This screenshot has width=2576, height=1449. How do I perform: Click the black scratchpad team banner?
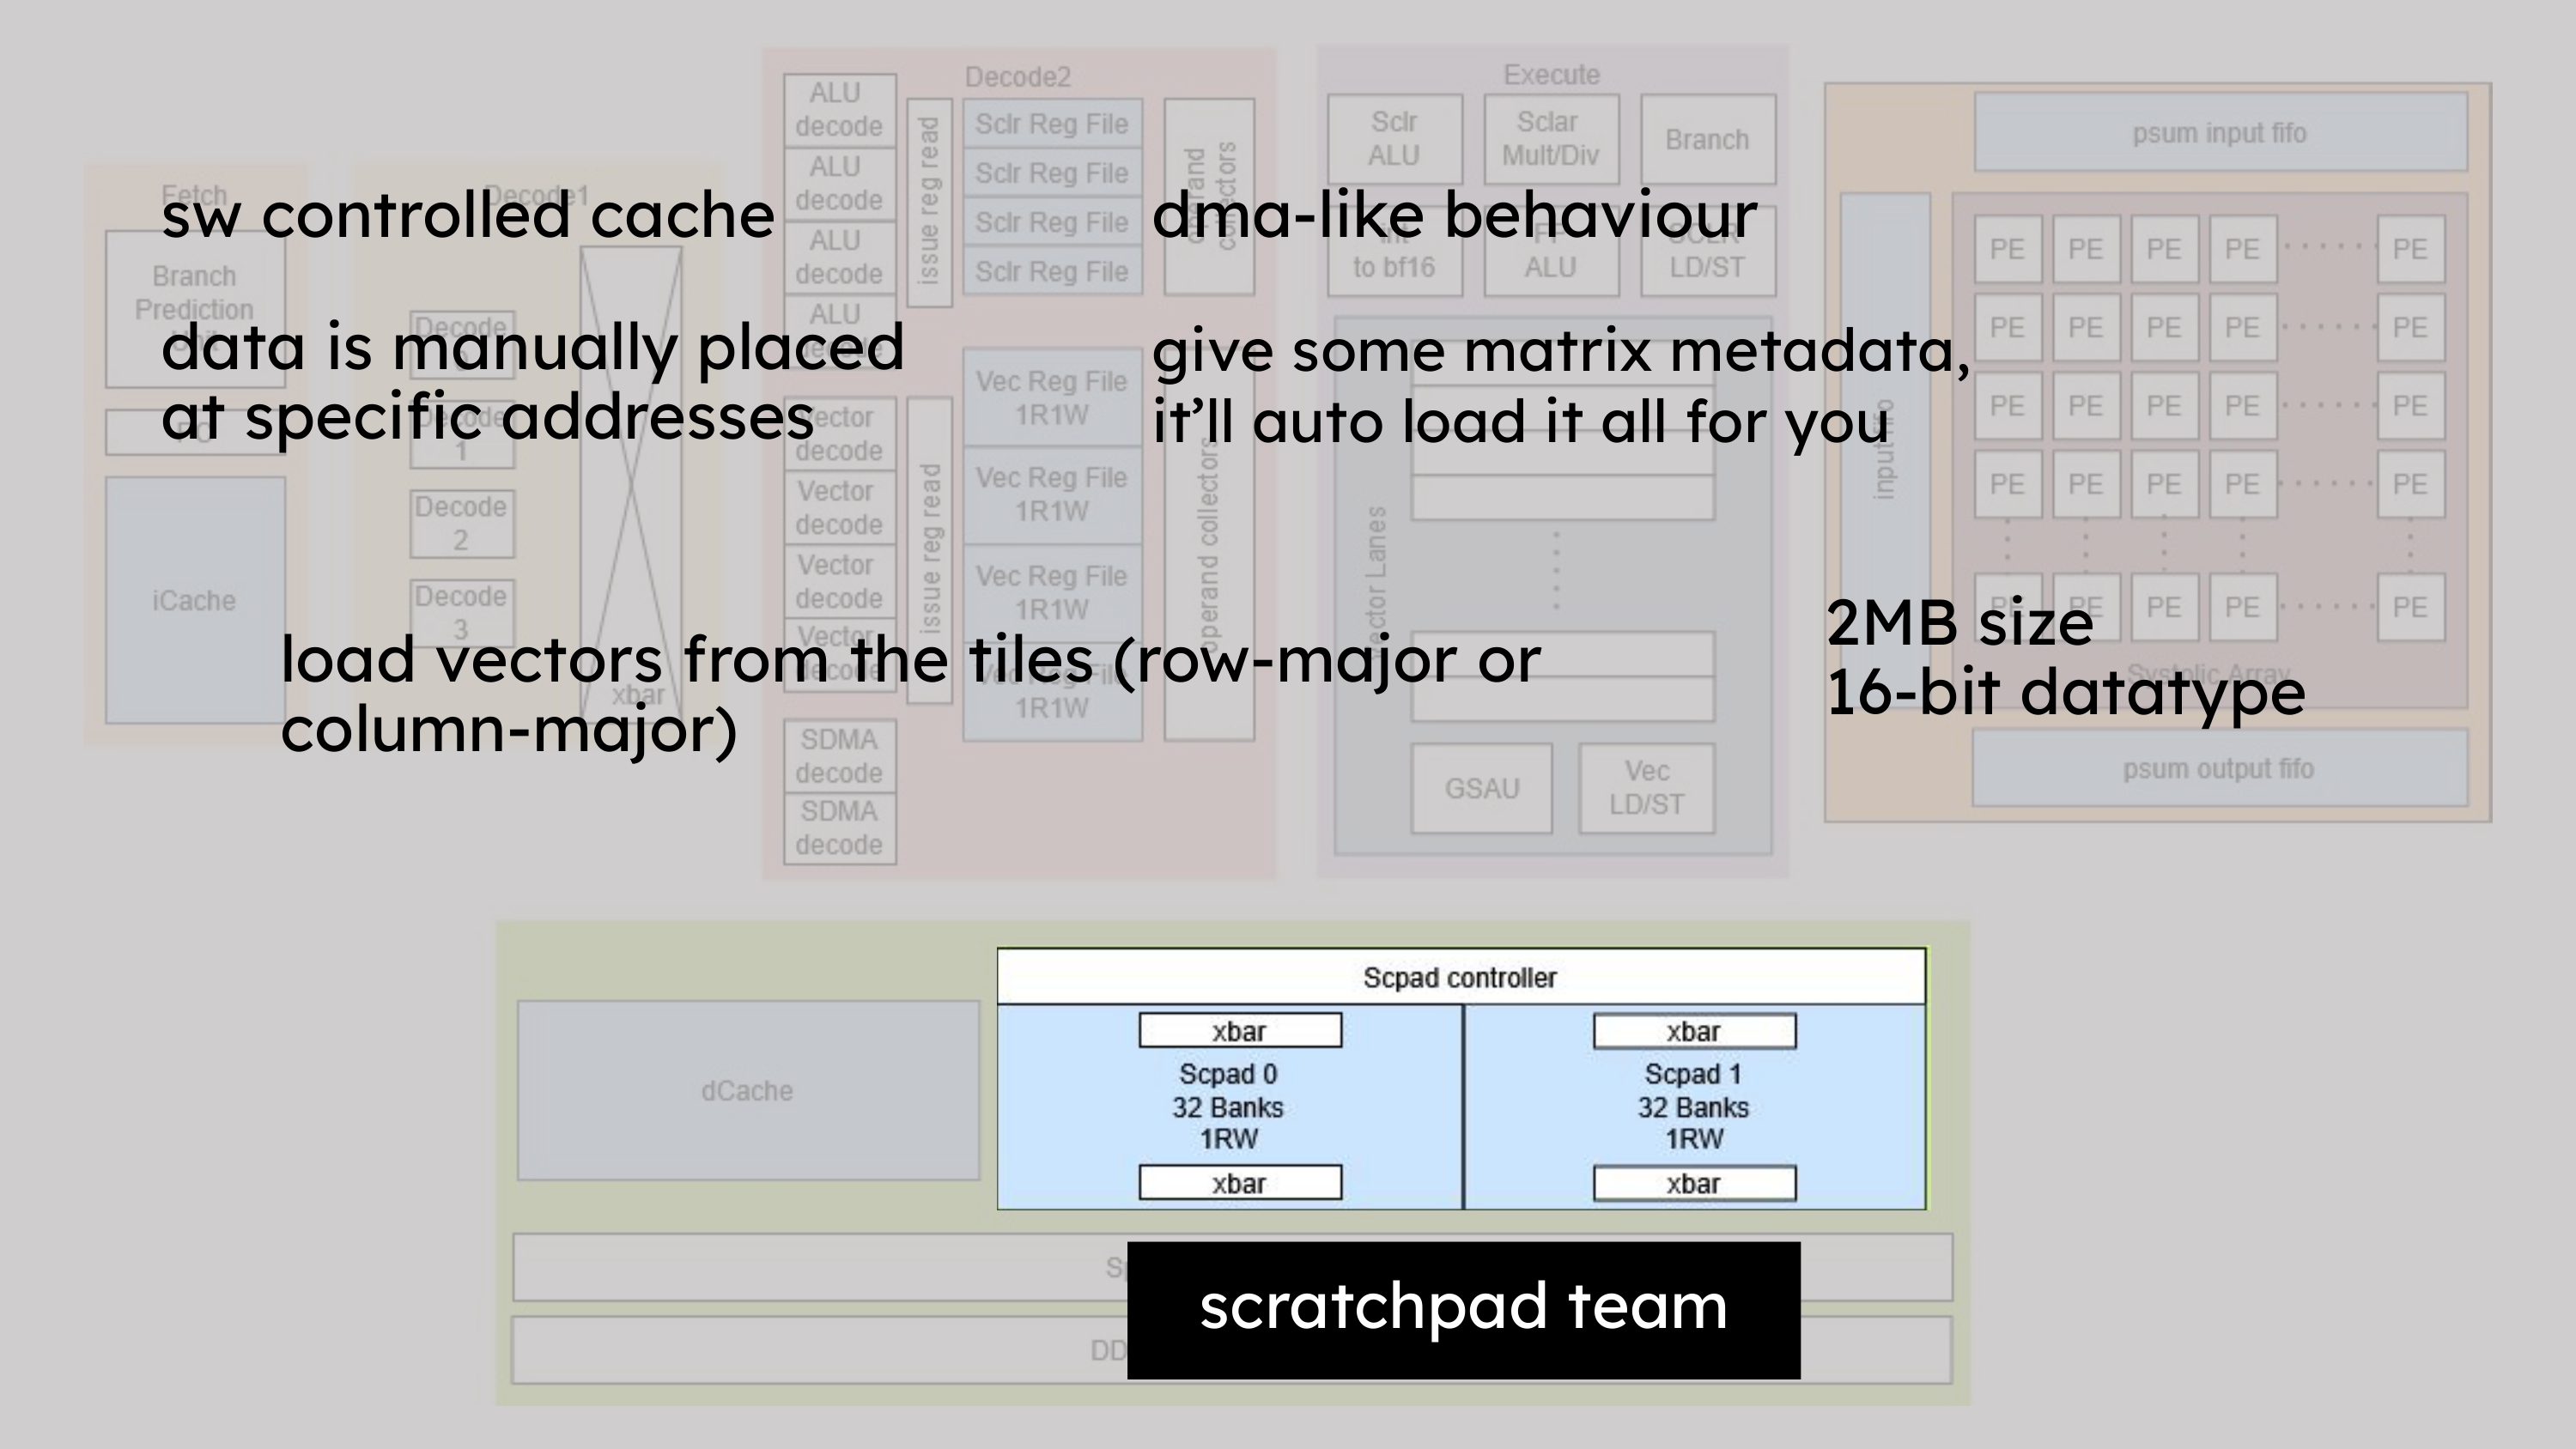[1462, 1309]
